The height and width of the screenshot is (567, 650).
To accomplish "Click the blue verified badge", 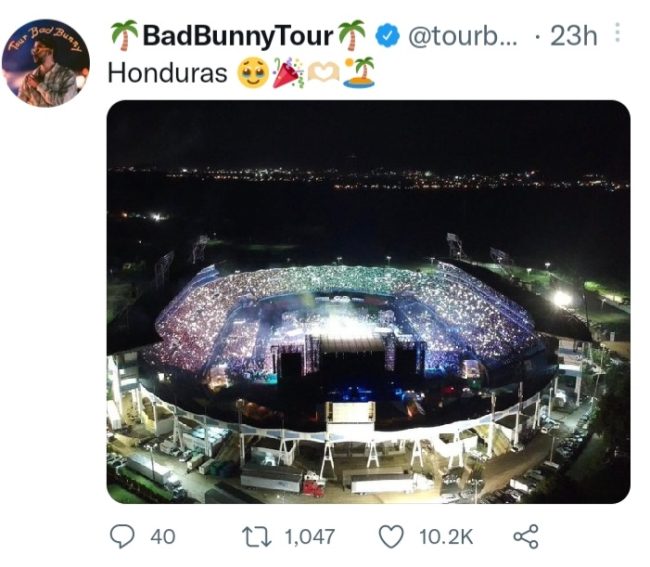I will click(387, 37).
